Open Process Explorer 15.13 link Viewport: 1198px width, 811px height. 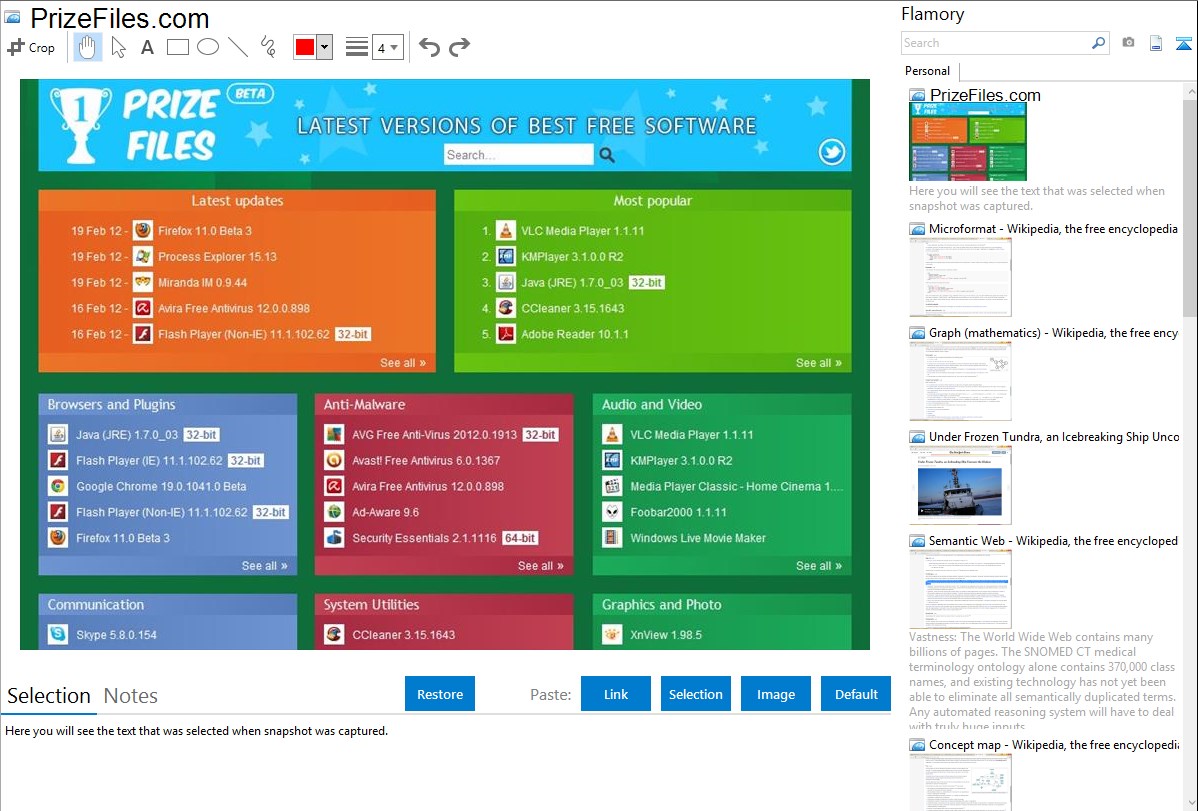tap(218, 257)
